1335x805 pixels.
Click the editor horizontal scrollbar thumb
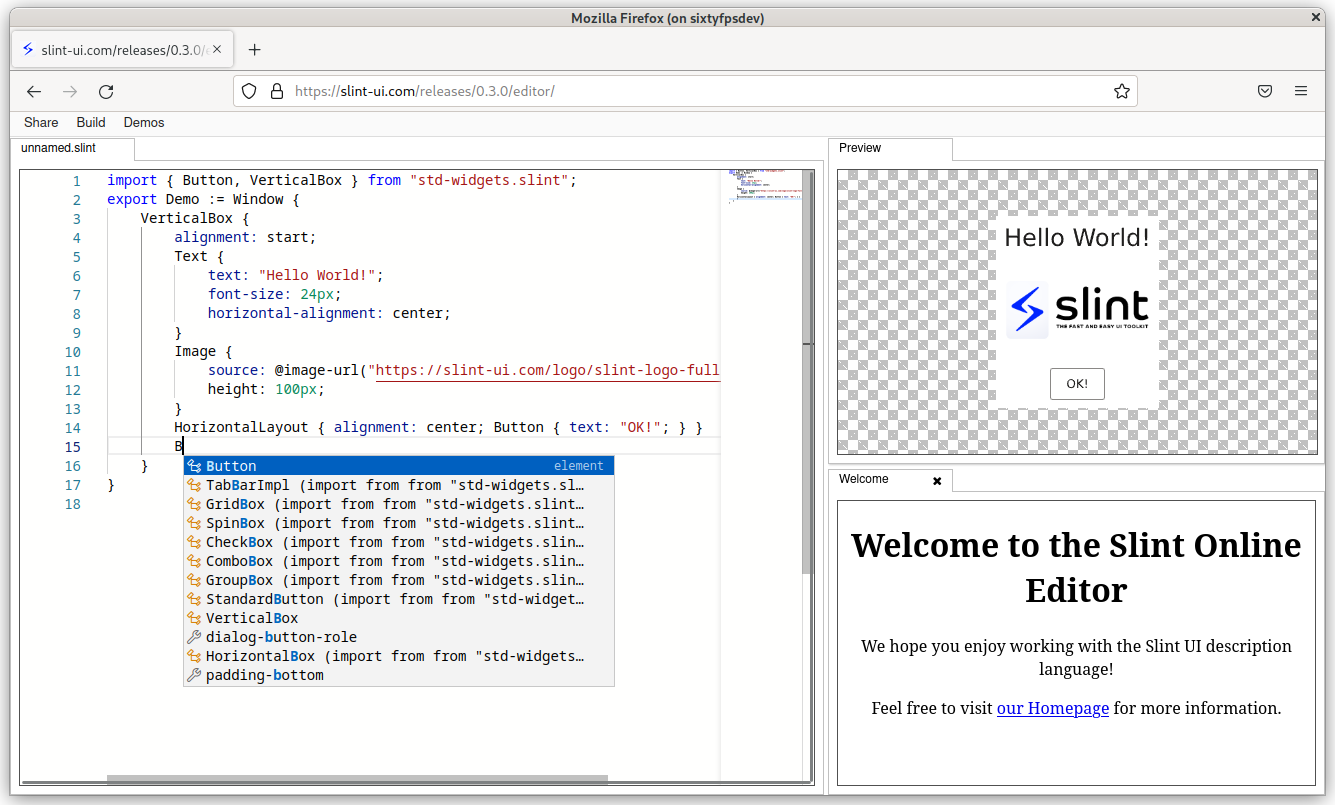coord(357,780)
